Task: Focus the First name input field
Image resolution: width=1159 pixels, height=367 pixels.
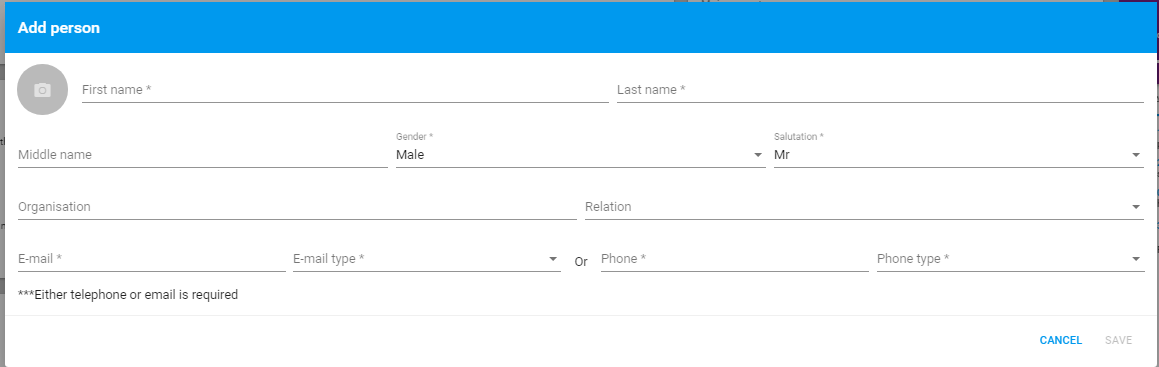Action: (x=345, y=90)
